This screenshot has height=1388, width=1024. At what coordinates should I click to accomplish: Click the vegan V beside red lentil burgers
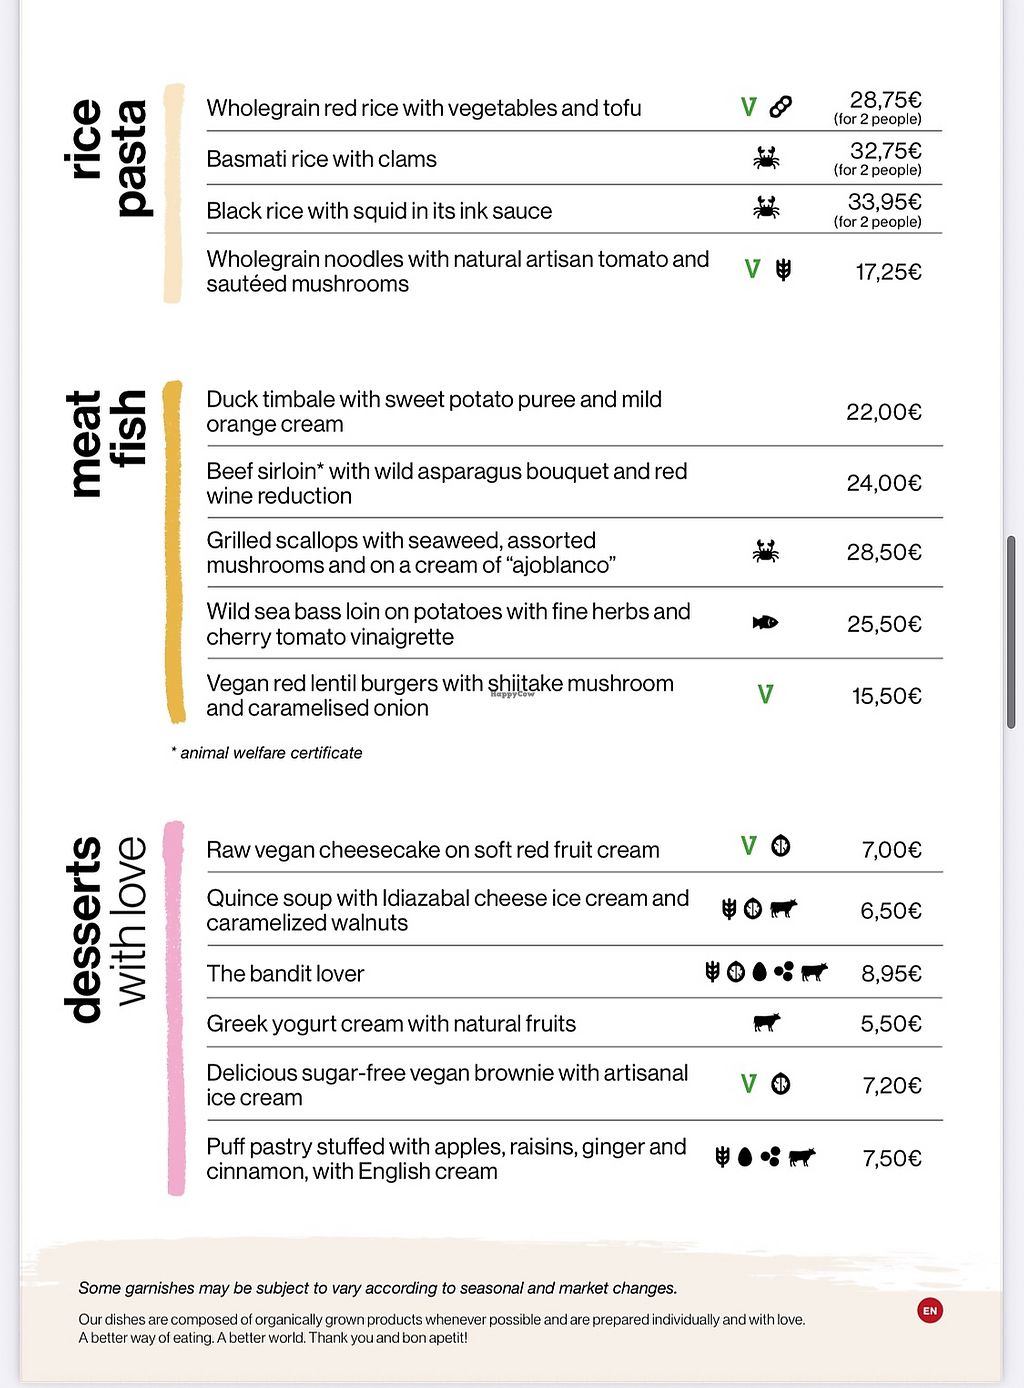point(765,694)
